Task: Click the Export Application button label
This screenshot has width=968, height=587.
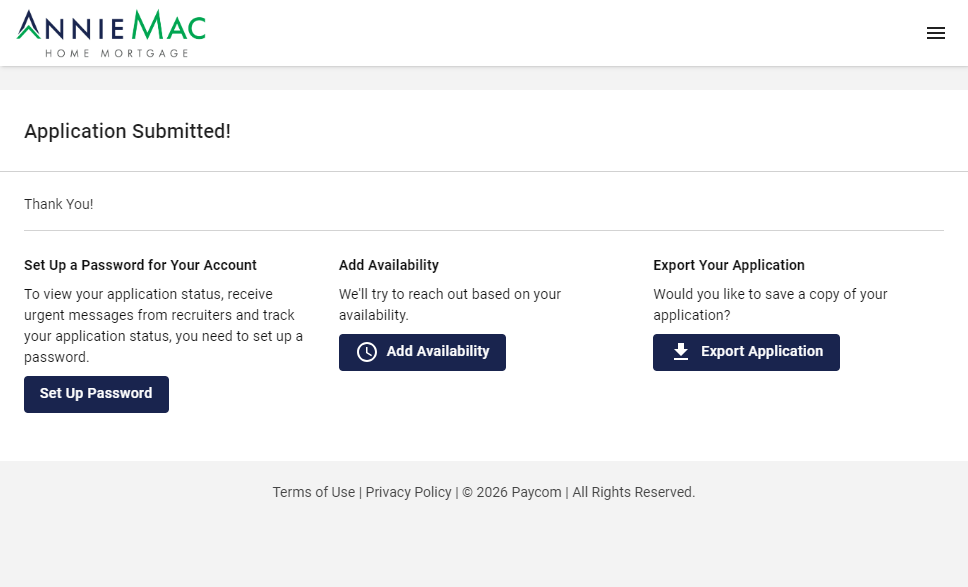Action: click(761, 352)
